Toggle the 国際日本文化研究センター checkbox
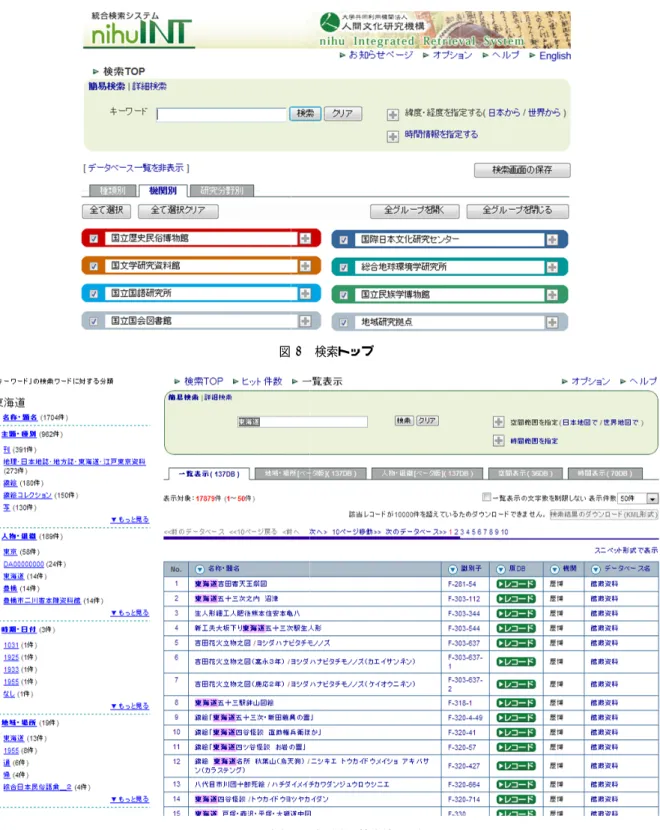Screen dimensions: 660x830 pyautogui.click(x=343, y=240)
